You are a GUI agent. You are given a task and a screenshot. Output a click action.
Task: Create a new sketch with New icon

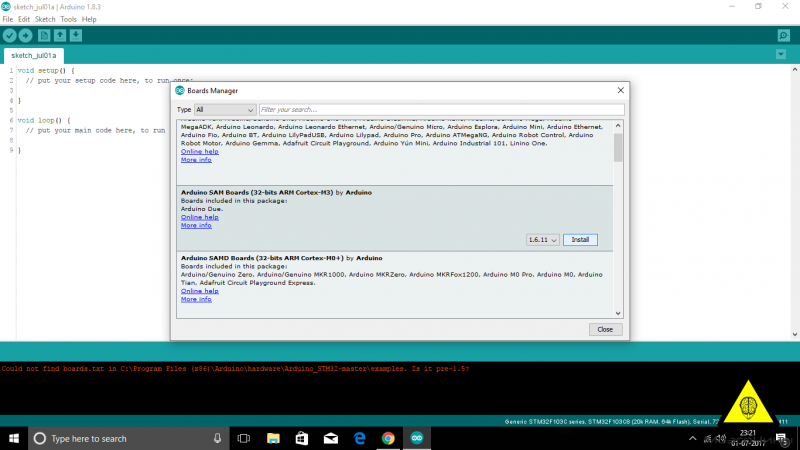44,35
